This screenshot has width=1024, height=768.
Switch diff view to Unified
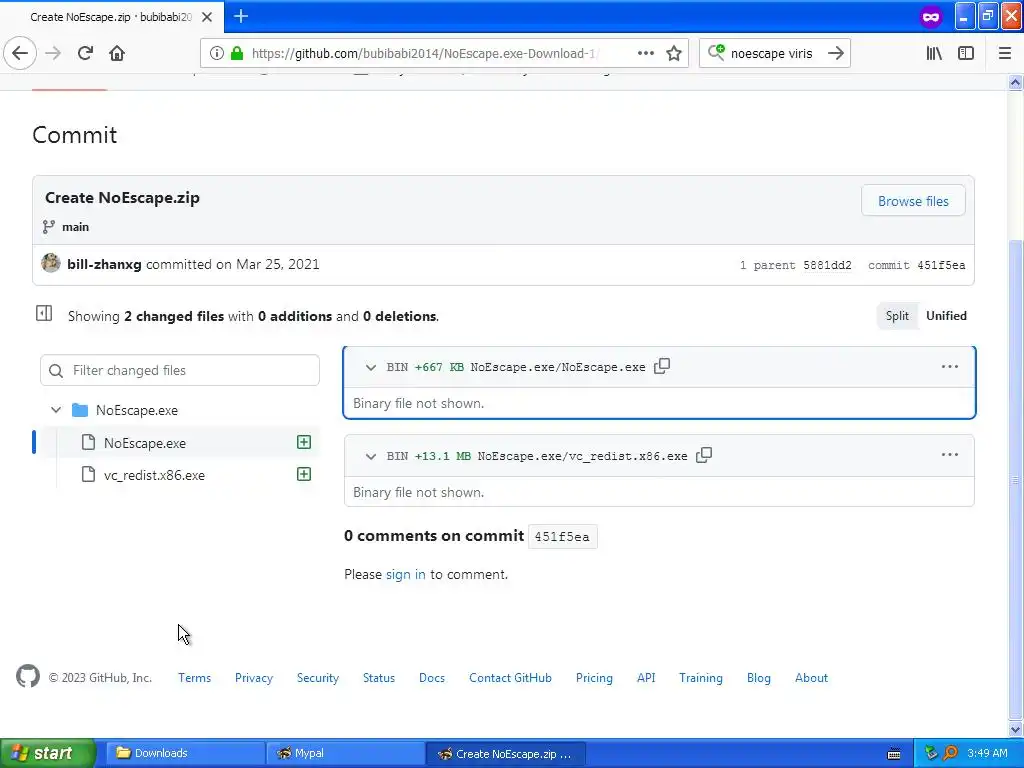point(946,315)
